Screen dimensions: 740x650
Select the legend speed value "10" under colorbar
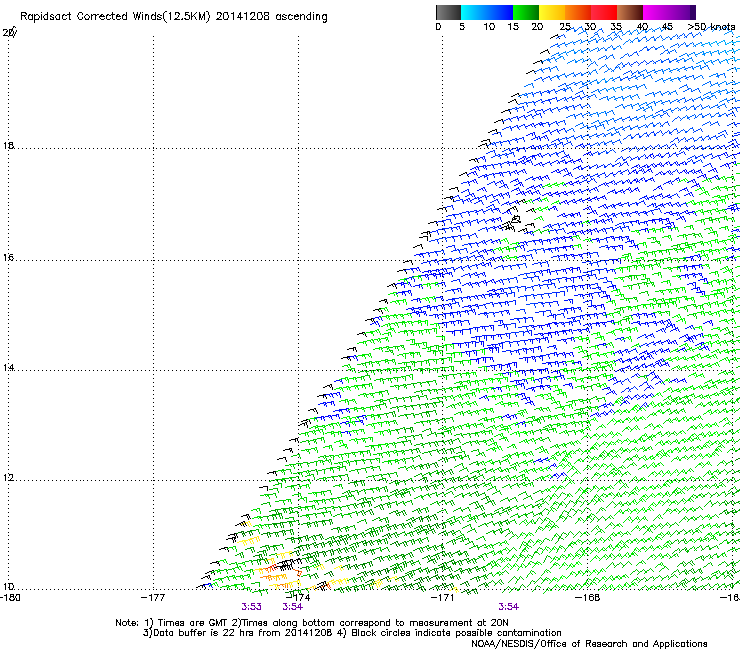[x=489, y=27]
